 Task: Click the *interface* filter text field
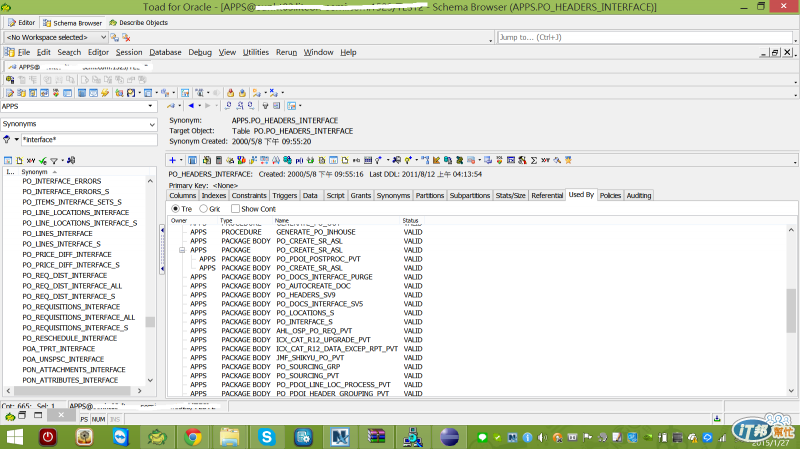pos(89,139)
